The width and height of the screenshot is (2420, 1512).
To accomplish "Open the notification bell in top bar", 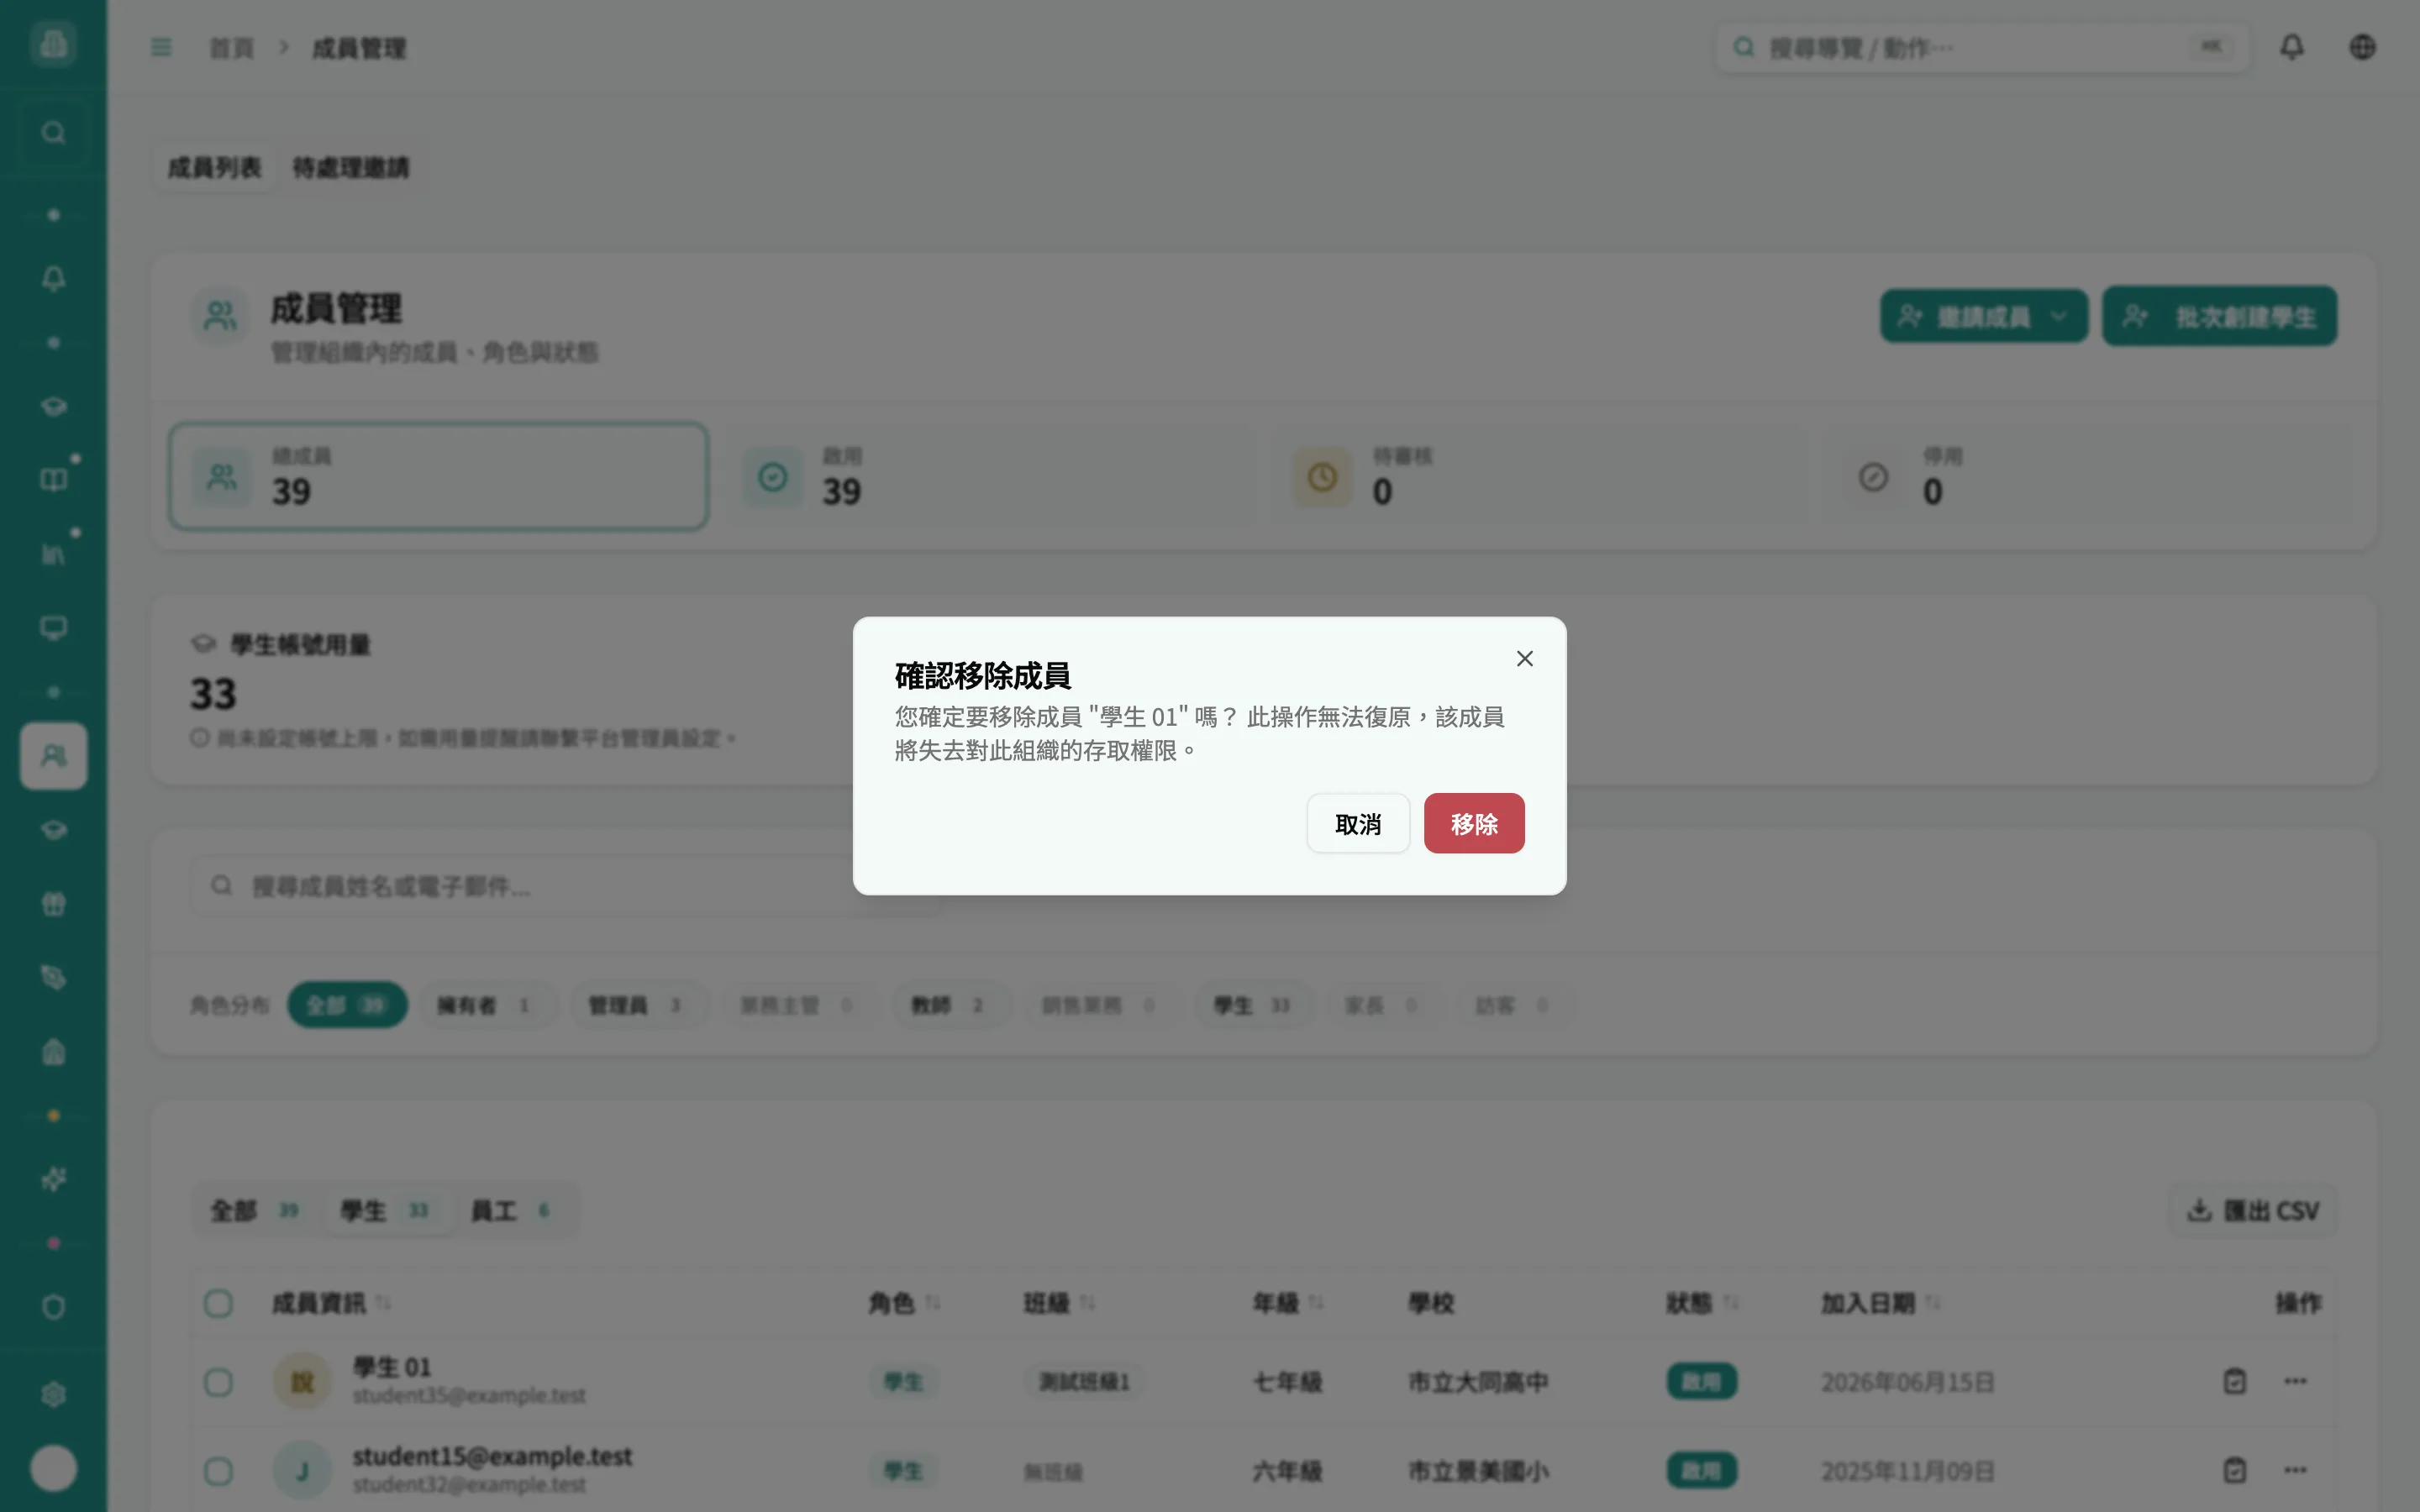I will coord(2292,47).
